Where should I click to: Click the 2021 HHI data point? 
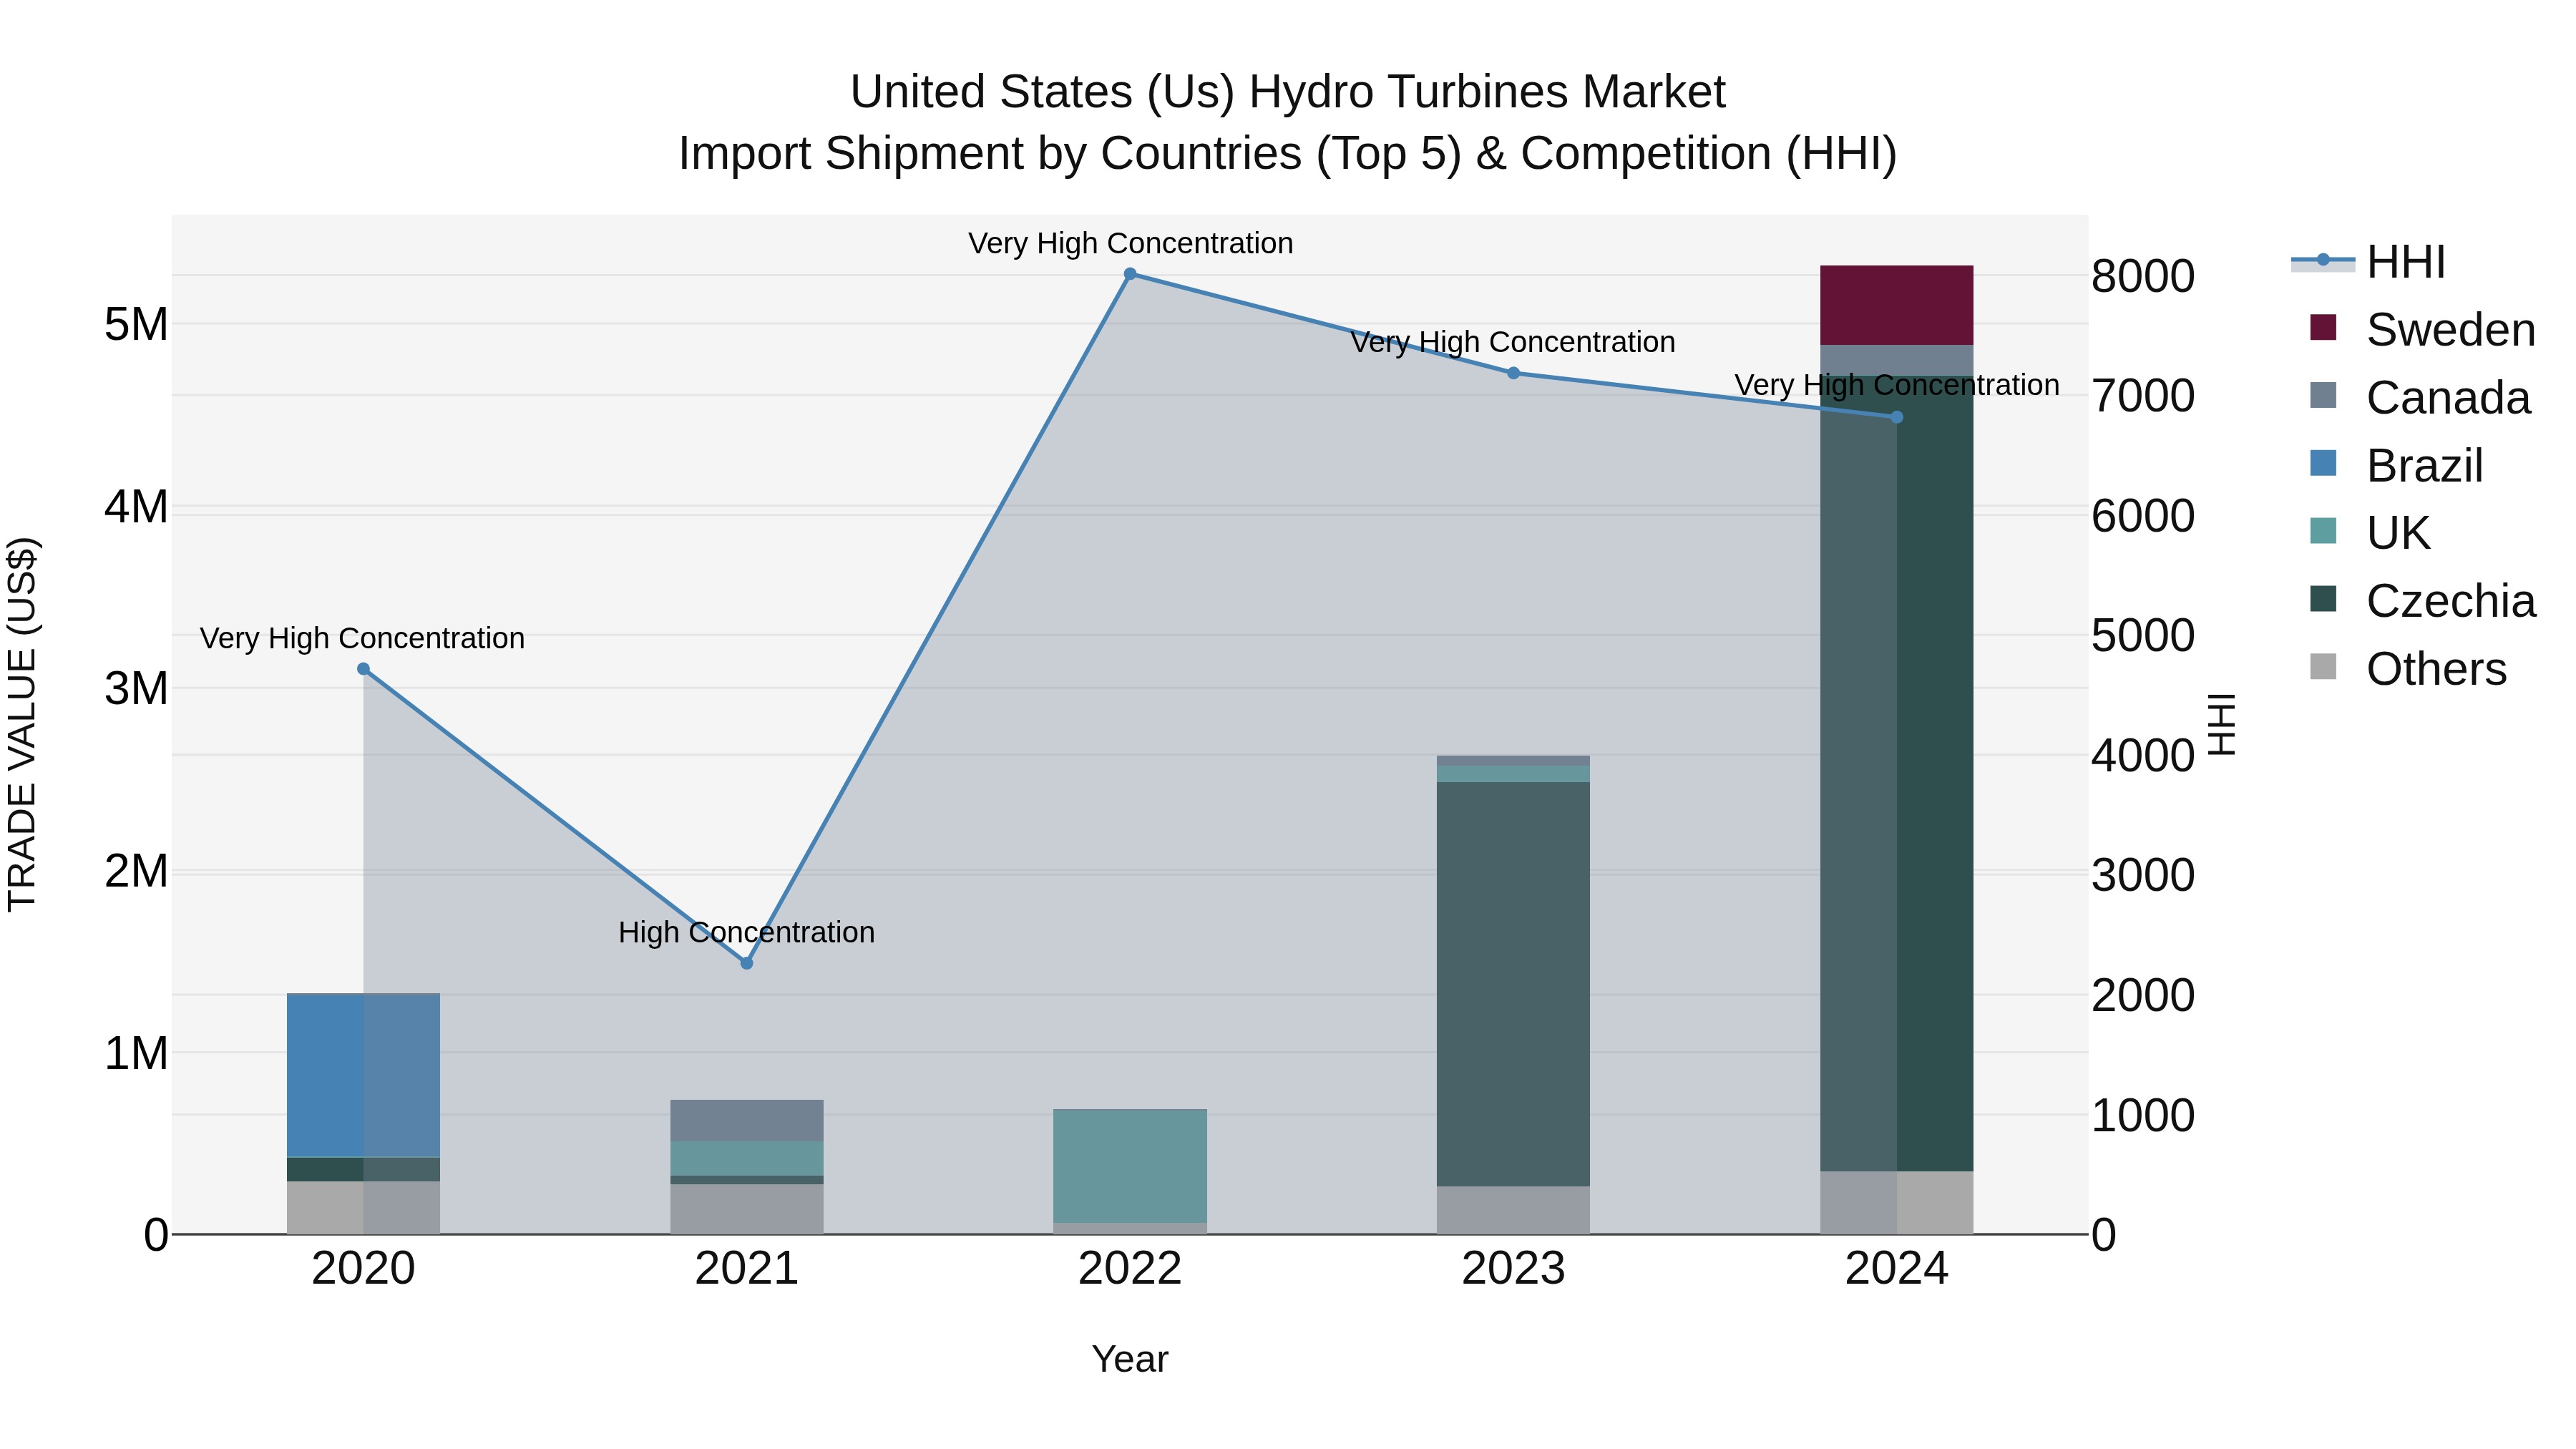tap(746, 963)
